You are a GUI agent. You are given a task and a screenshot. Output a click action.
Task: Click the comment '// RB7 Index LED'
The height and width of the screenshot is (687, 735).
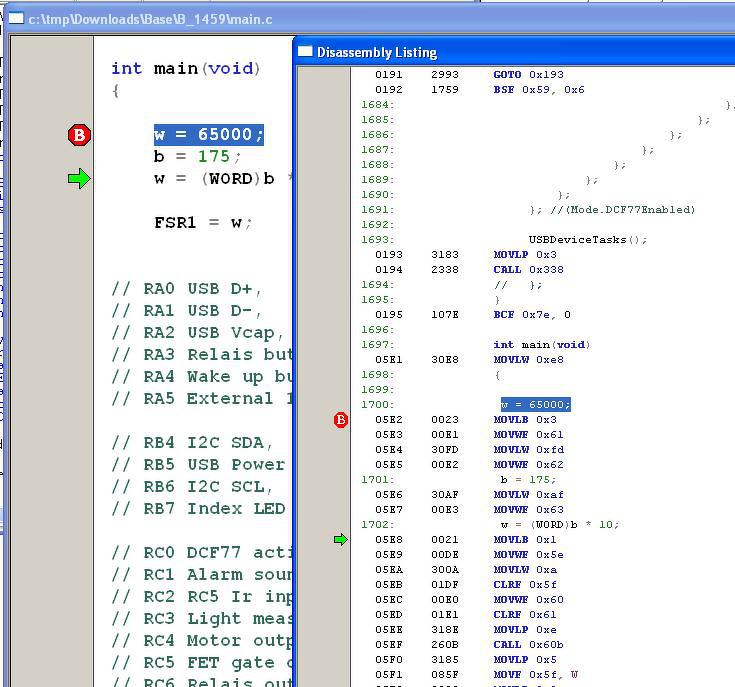(x=198, y=509)
